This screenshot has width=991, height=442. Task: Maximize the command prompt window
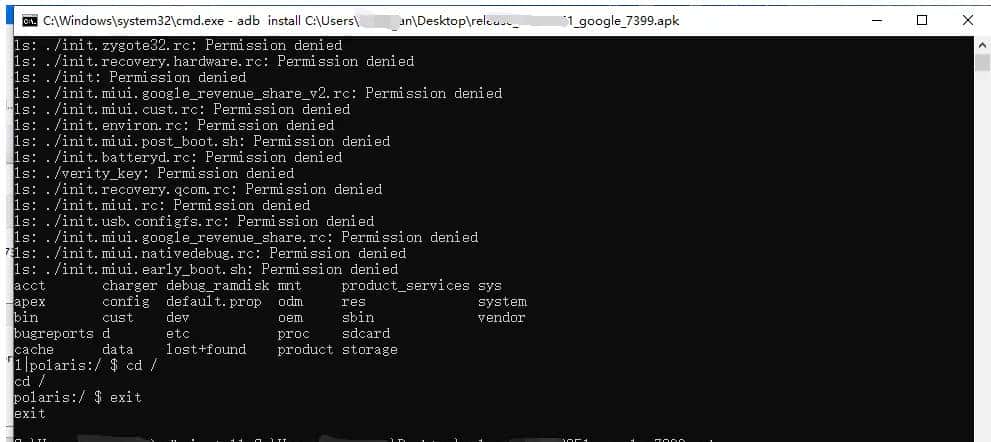click(921, 20)
